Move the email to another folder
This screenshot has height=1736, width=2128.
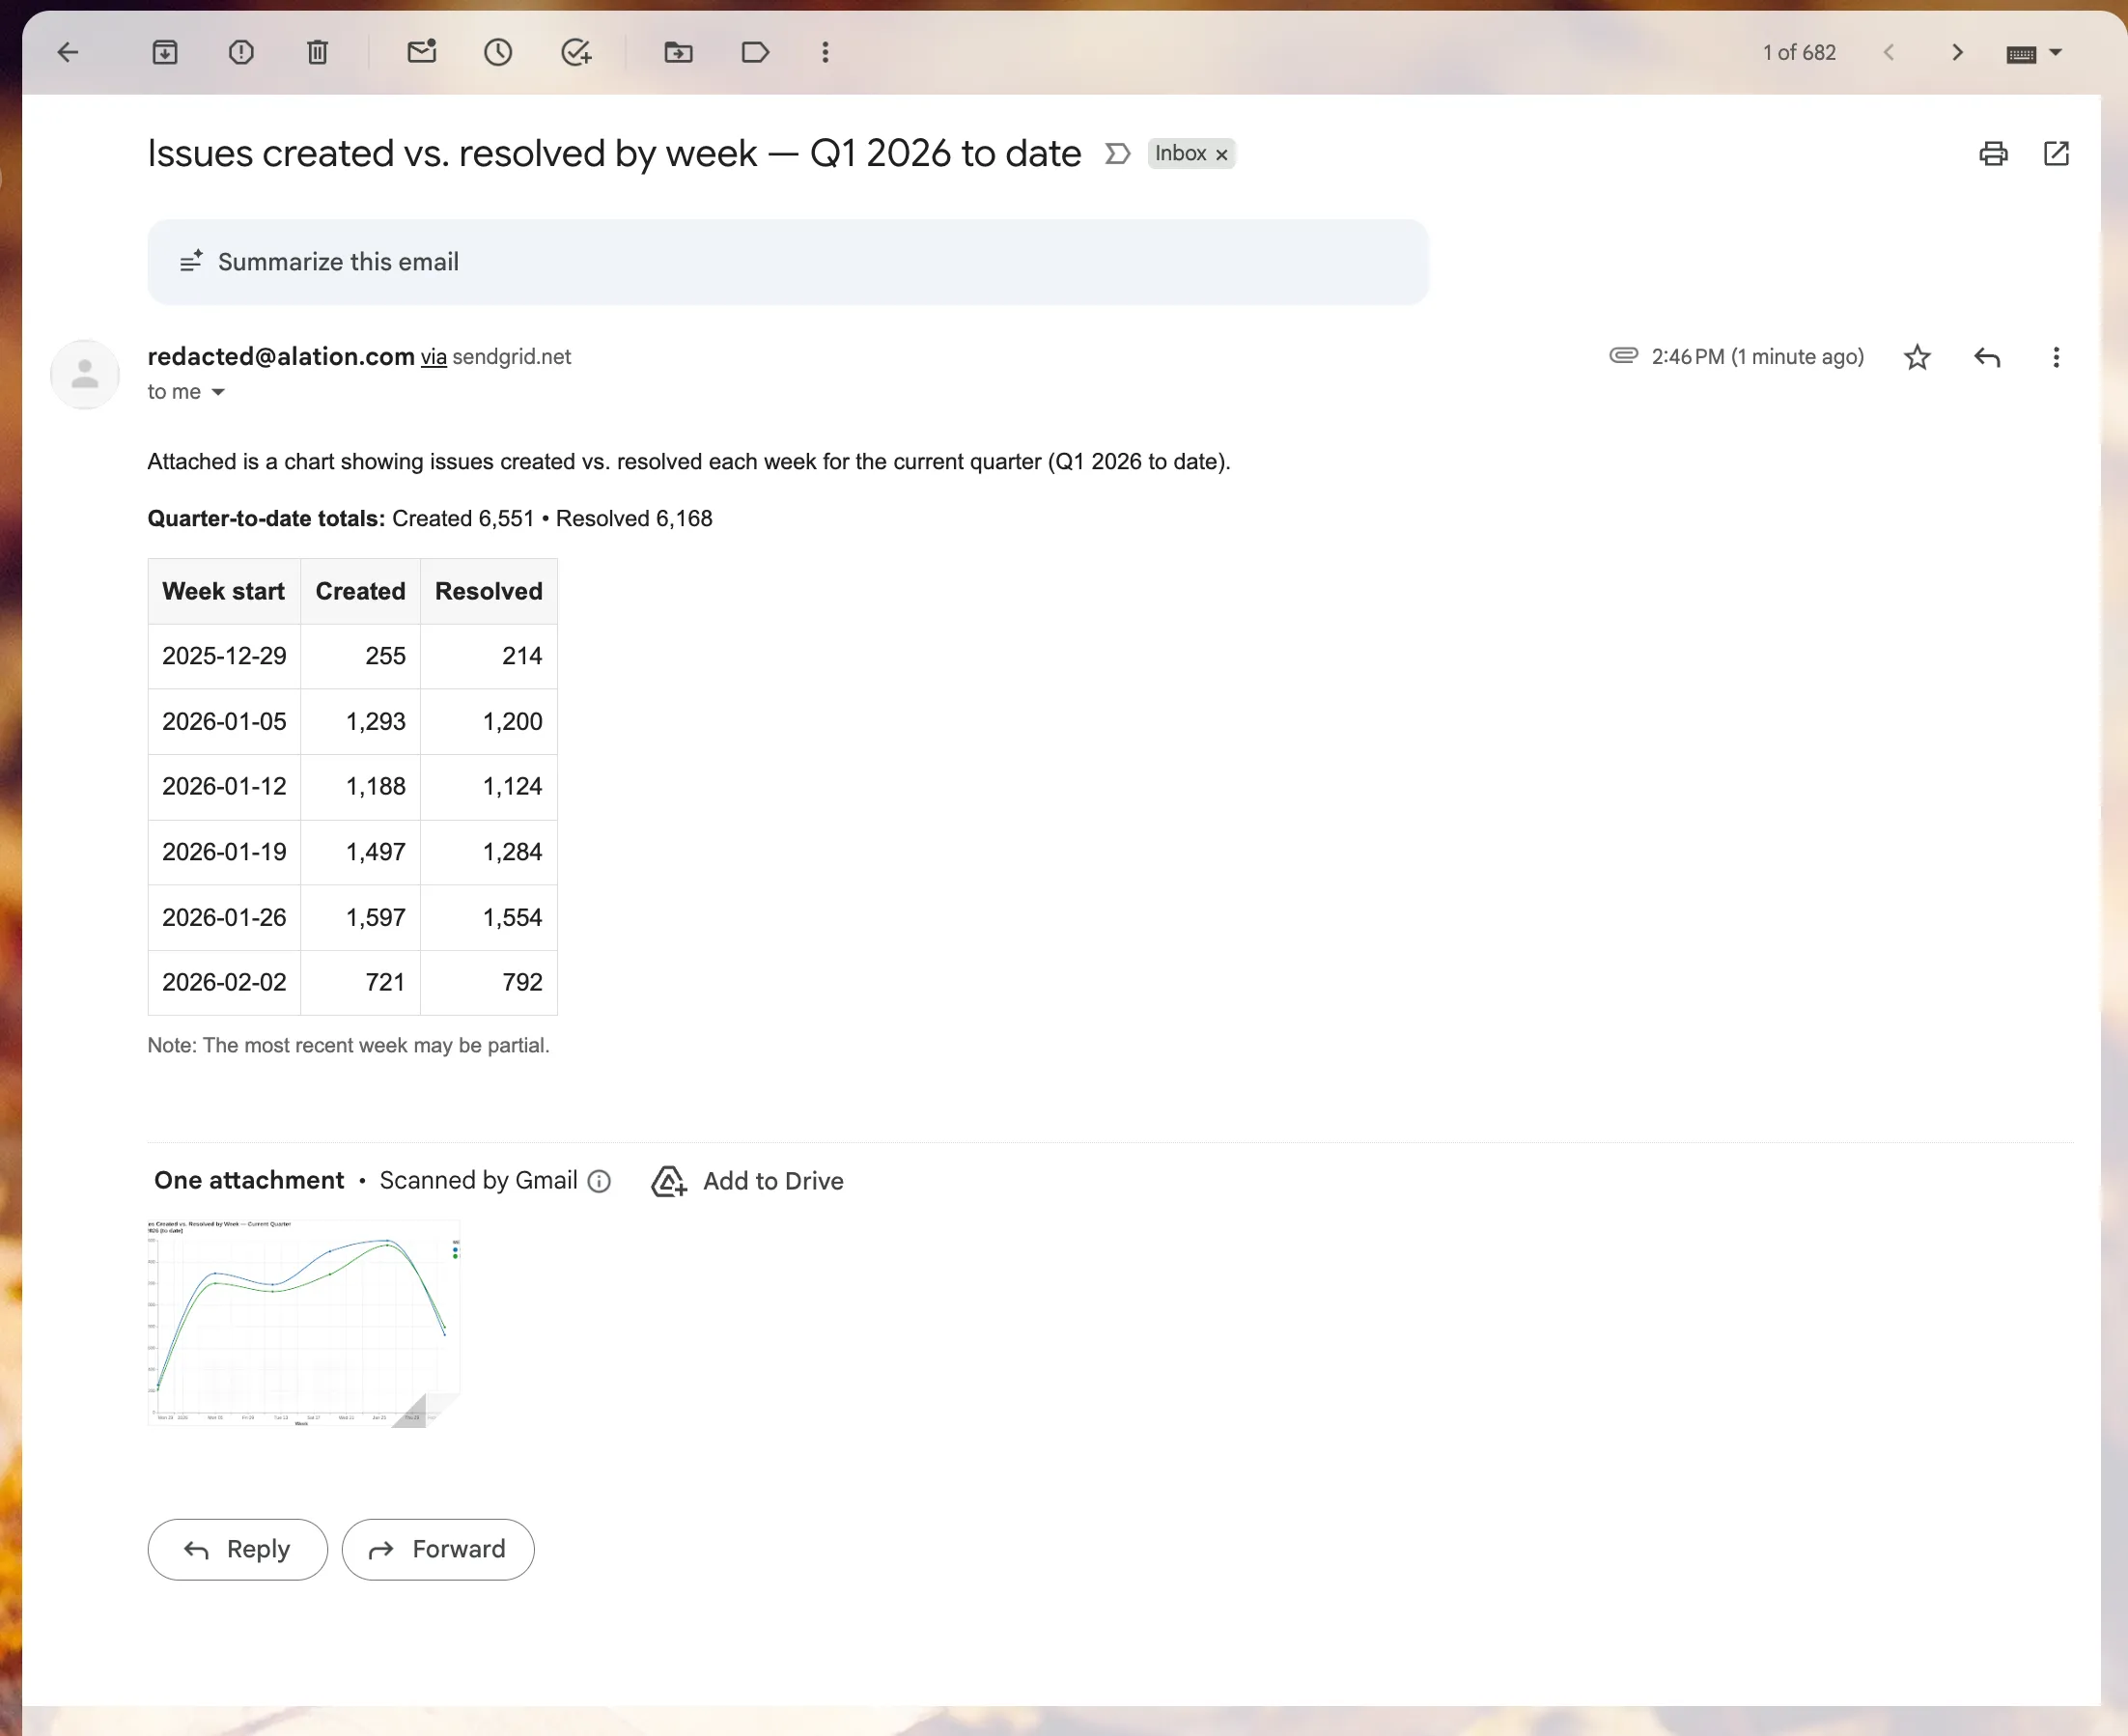[x=679, y=52]
